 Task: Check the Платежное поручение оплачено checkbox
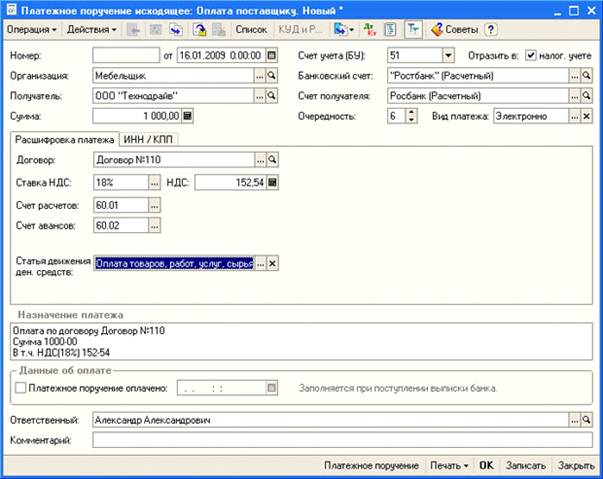click(x=20, y=388)
